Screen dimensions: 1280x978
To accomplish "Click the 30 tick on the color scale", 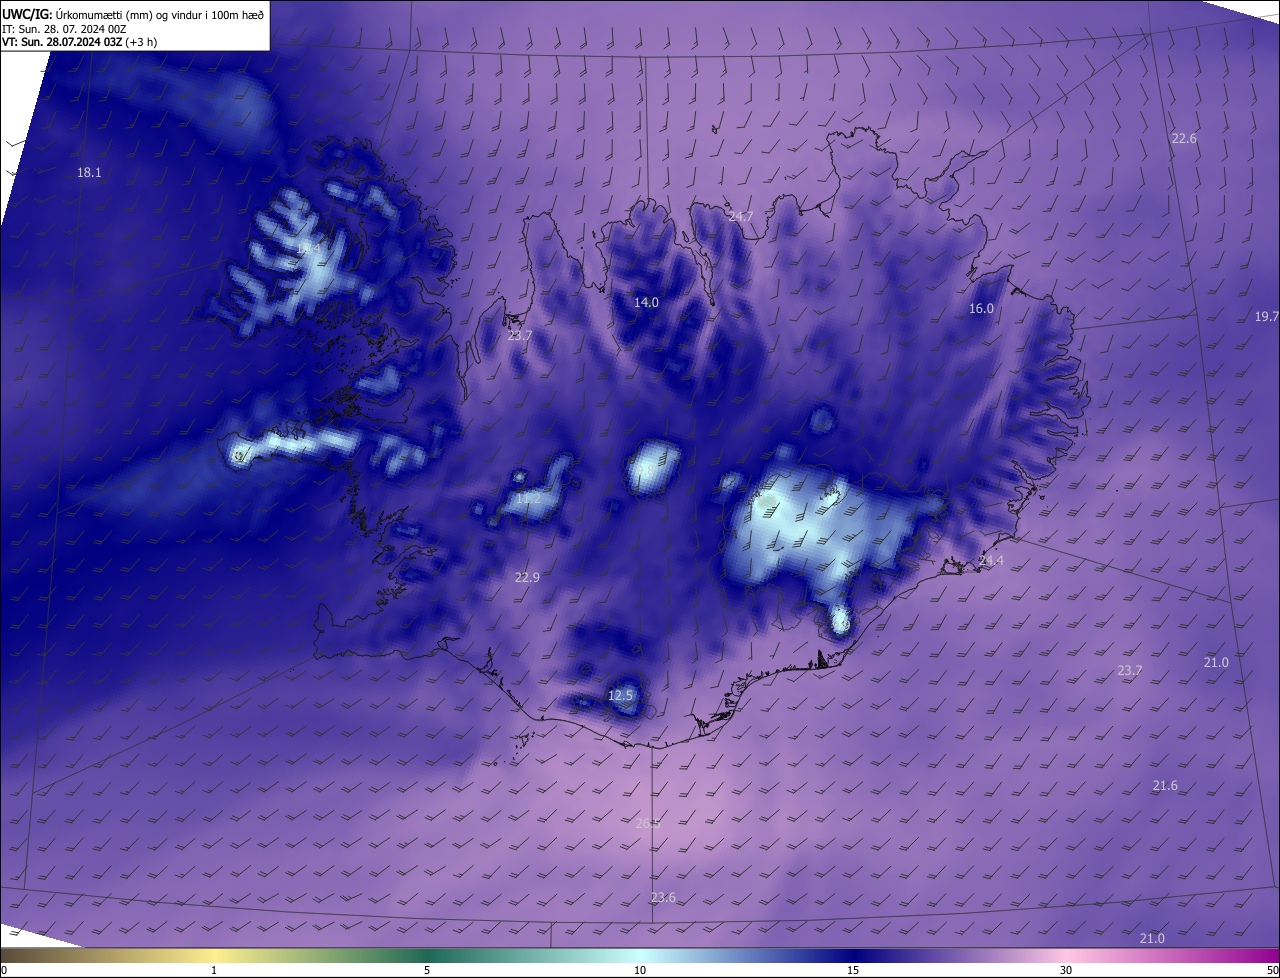I will click(x=1066, y=970).
